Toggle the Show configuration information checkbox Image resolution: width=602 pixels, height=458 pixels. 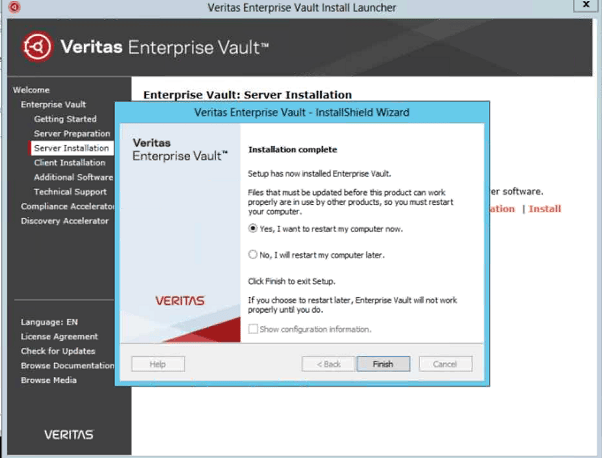253,329
